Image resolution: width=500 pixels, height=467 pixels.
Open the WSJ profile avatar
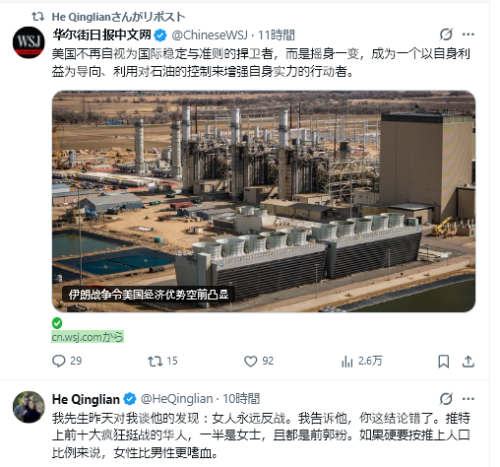[x=29, y=42]
